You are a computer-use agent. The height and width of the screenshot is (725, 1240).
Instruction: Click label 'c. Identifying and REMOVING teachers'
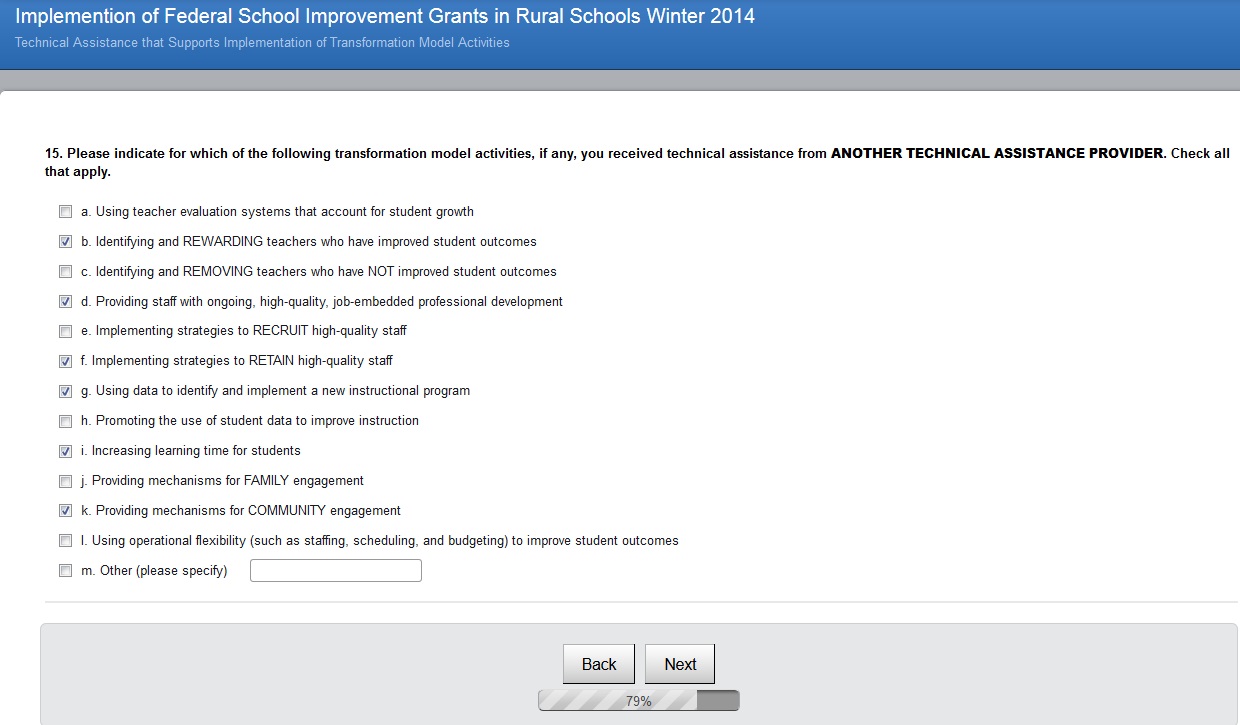point(319,272)
